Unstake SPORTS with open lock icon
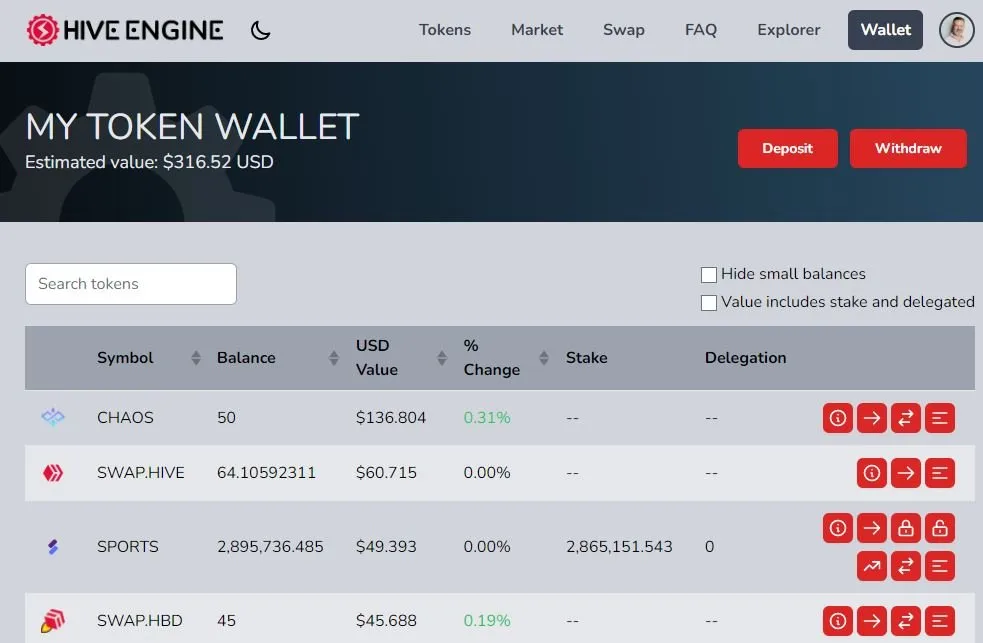Image resolution: width=983 pixels, height=643 pixels. 939,528
